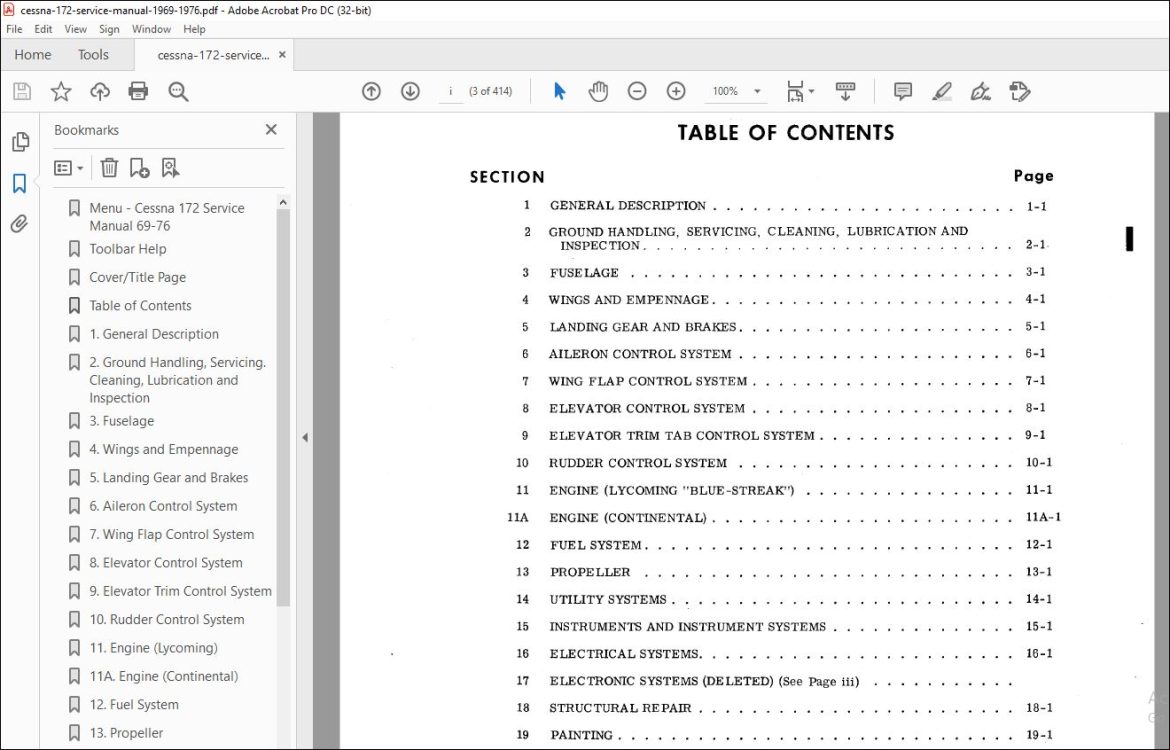Zoom in with the plus icon
Image resolution: width=1170 pixels, height=750 pixels.
click(675, 91)
